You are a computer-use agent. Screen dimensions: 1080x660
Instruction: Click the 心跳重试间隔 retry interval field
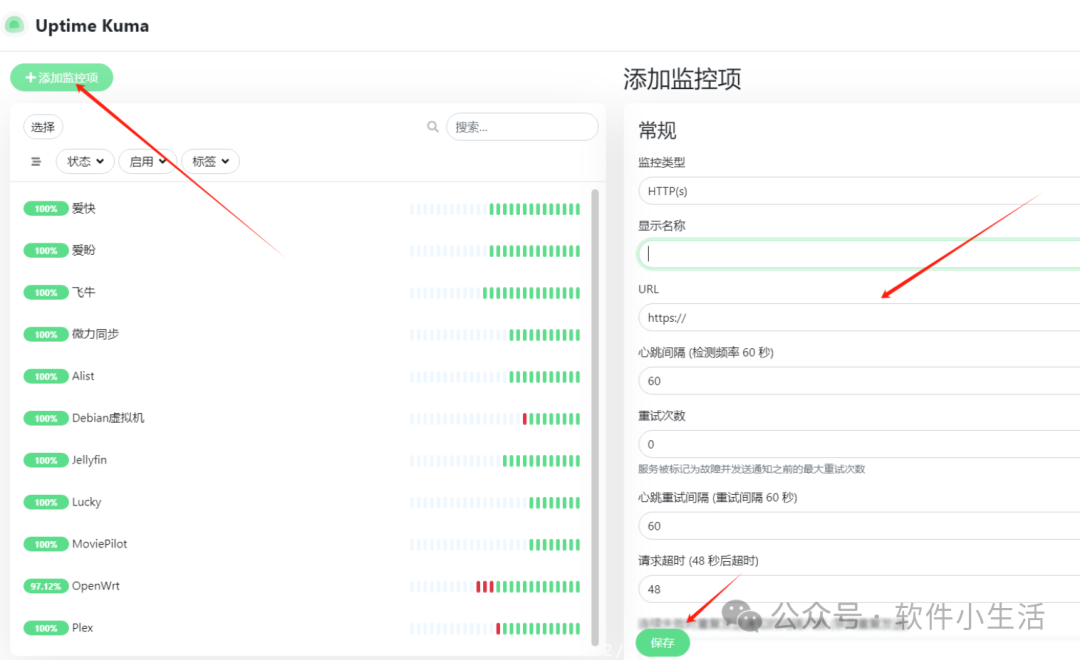(859, 526)
